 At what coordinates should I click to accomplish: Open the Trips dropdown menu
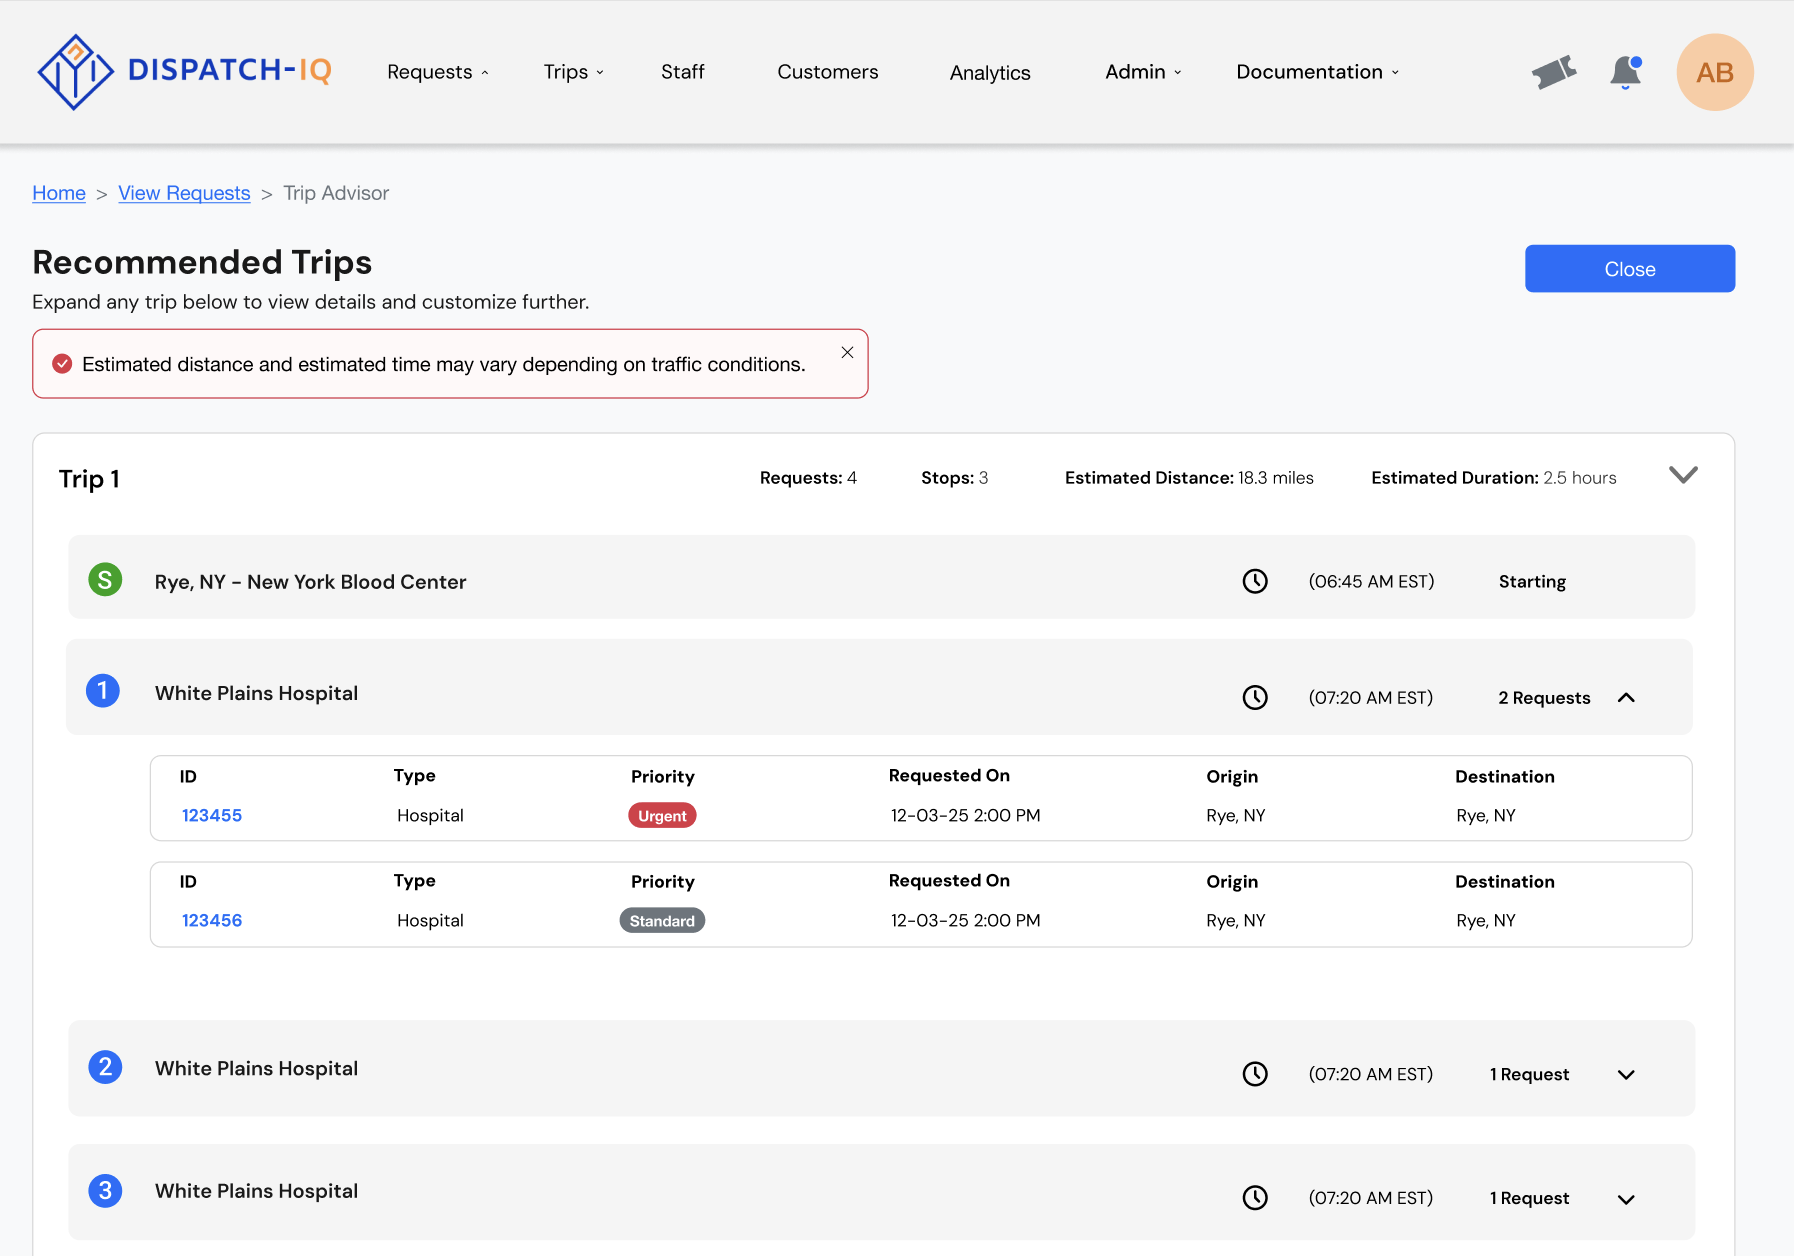[574, 72]
